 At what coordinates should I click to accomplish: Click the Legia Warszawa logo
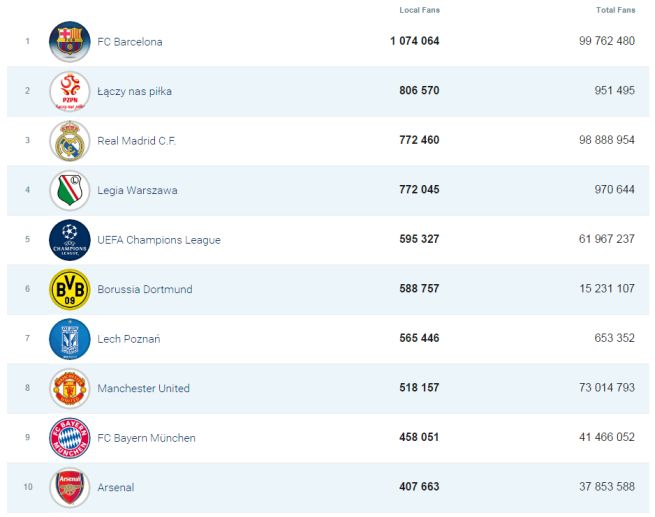(70, 190)
